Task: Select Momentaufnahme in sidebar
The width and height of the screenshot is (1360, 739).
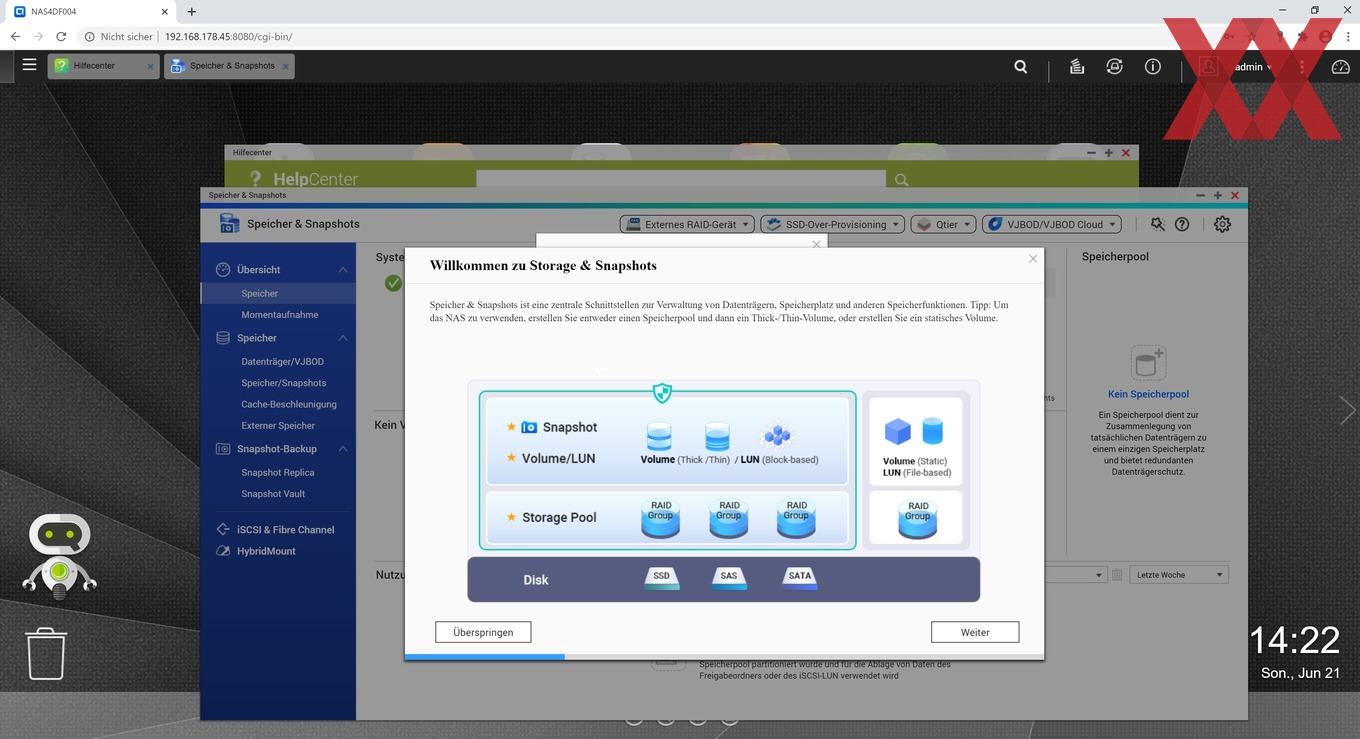Action: (279, 314)
